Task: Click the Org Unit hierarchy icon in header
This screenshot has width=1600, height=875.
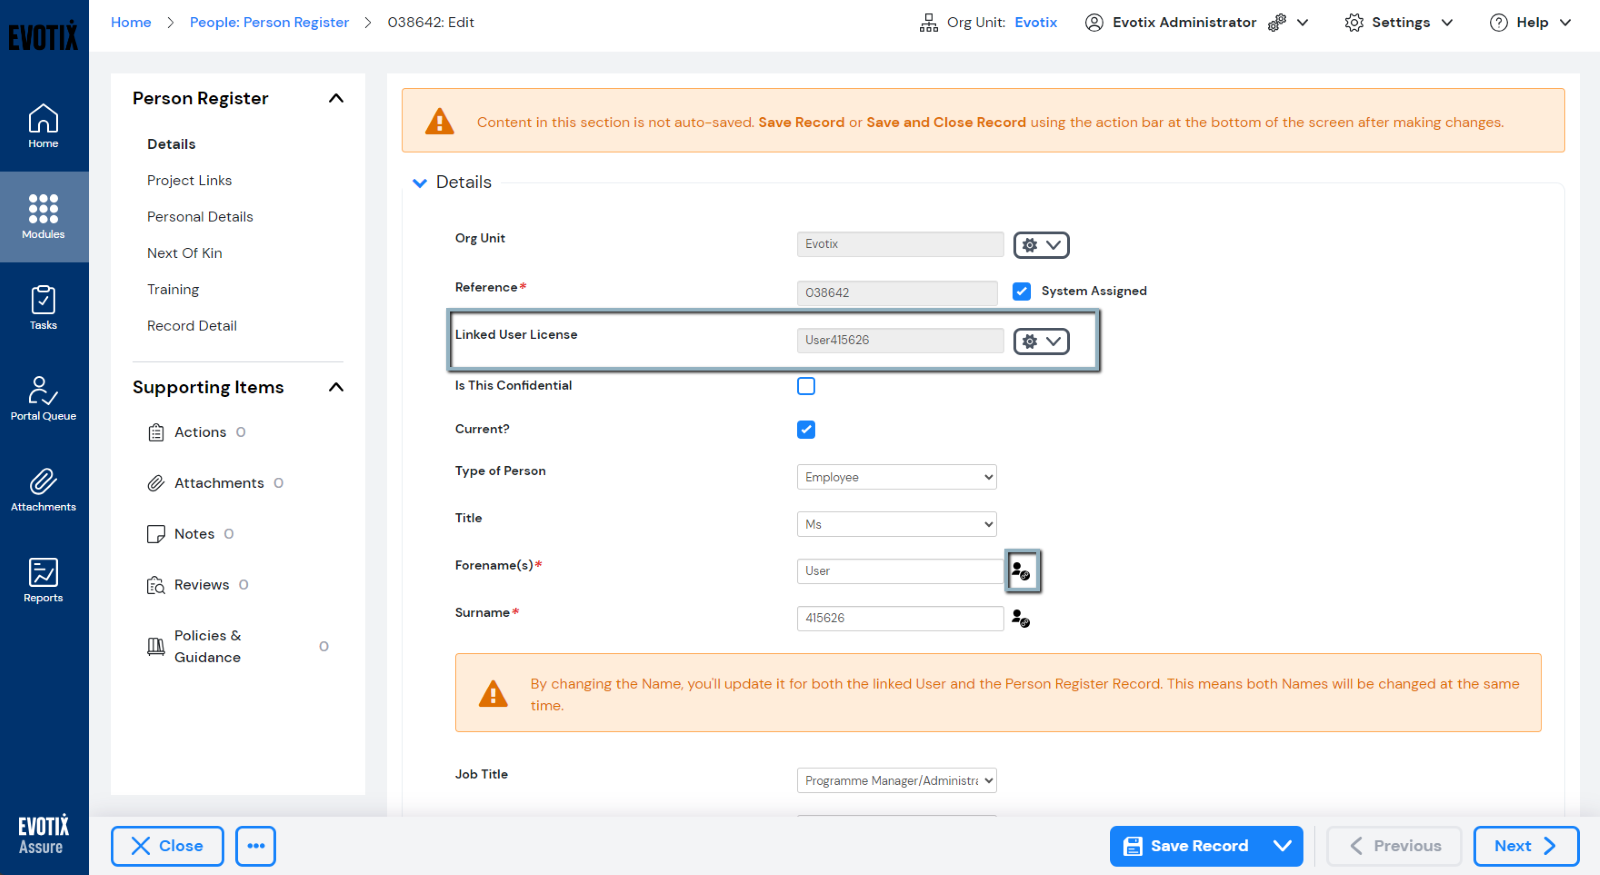Action: 929,22
